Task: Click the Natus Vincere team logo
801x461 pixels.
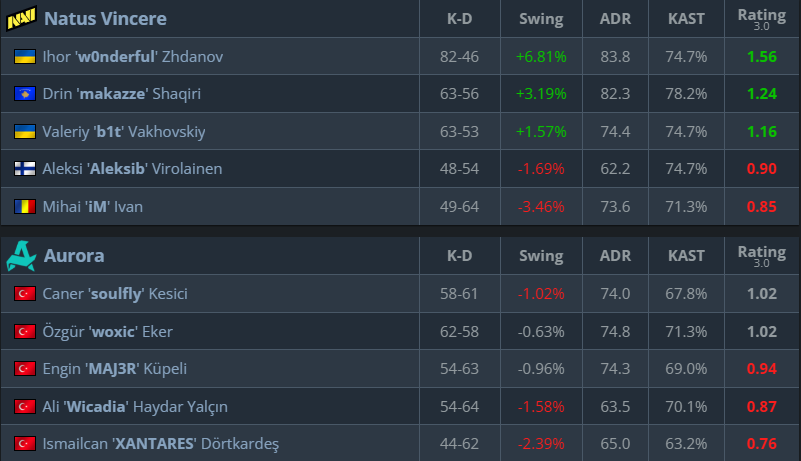Action: coord(21,19)
